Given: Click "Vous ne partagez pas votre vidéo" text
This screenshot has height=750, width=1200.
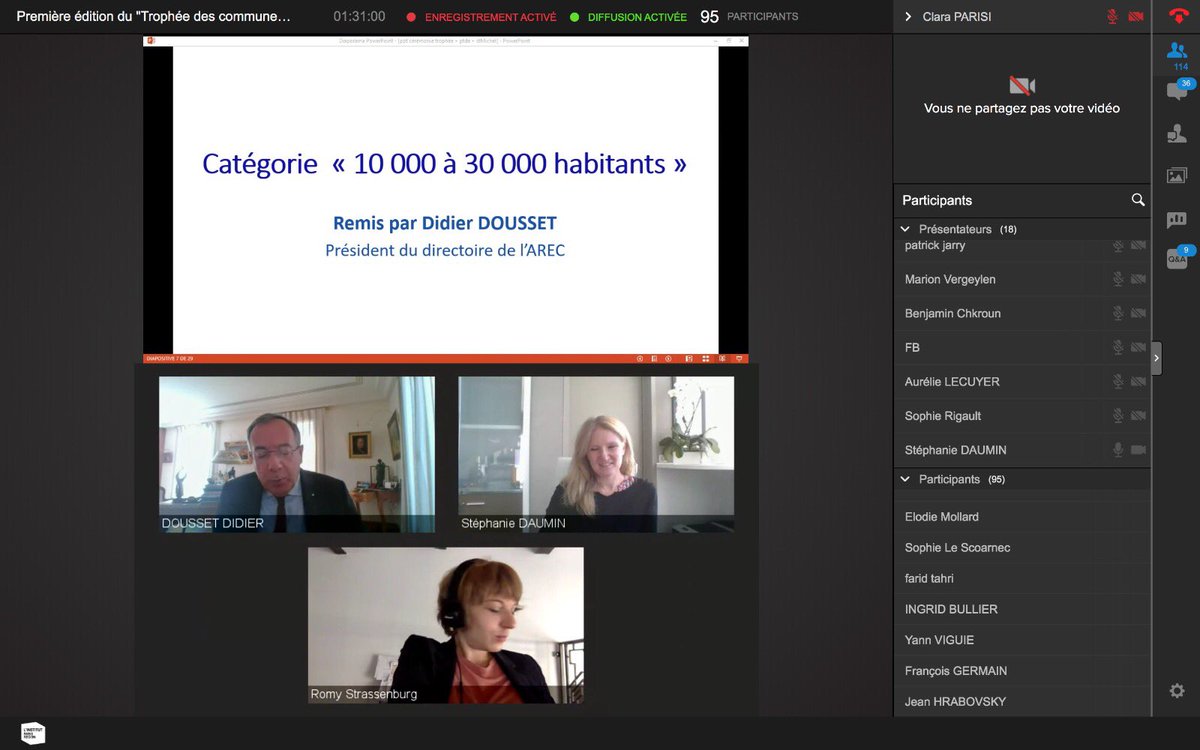Looking at the screenshot, I should (x=1022, y=108).
